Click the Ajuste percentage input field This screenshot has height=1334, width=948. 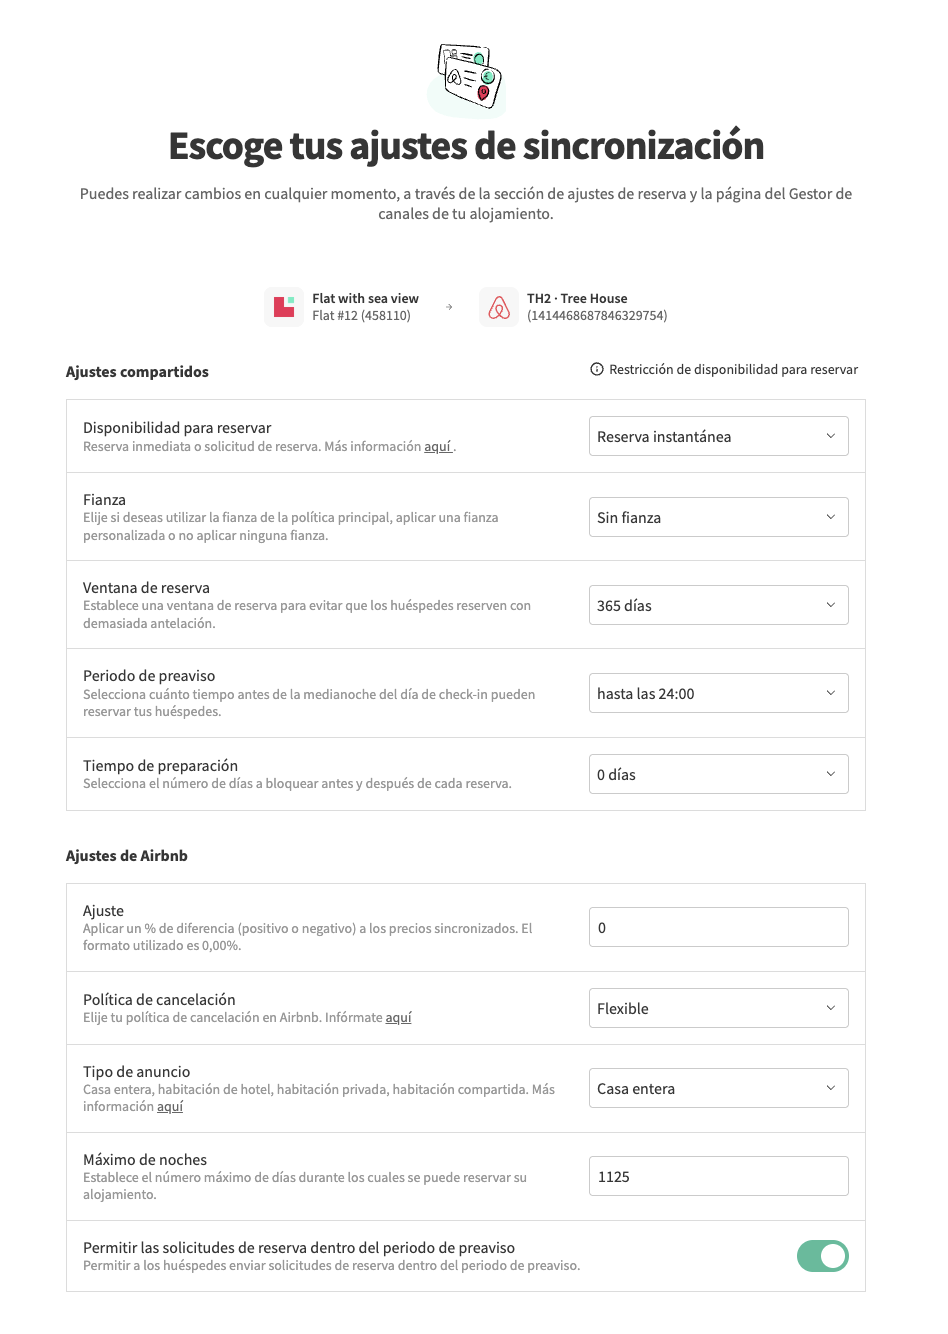click(x=718, y=928)
